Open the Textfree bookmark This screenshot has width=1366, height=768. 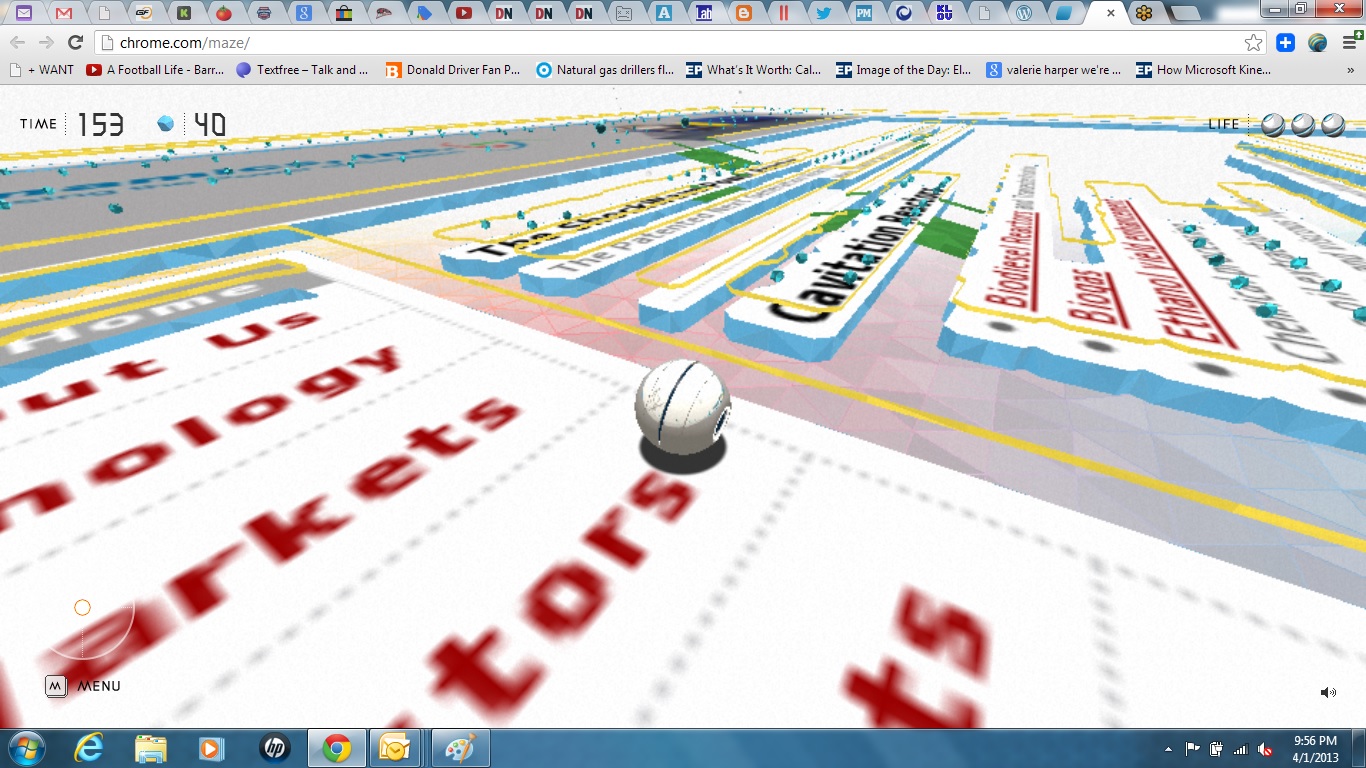coord(303,70)
